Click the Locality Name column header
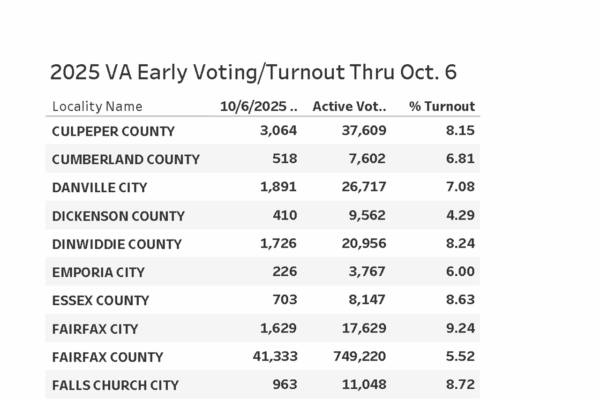This screenshot has width=600, height=400. (x=97, y=106)
